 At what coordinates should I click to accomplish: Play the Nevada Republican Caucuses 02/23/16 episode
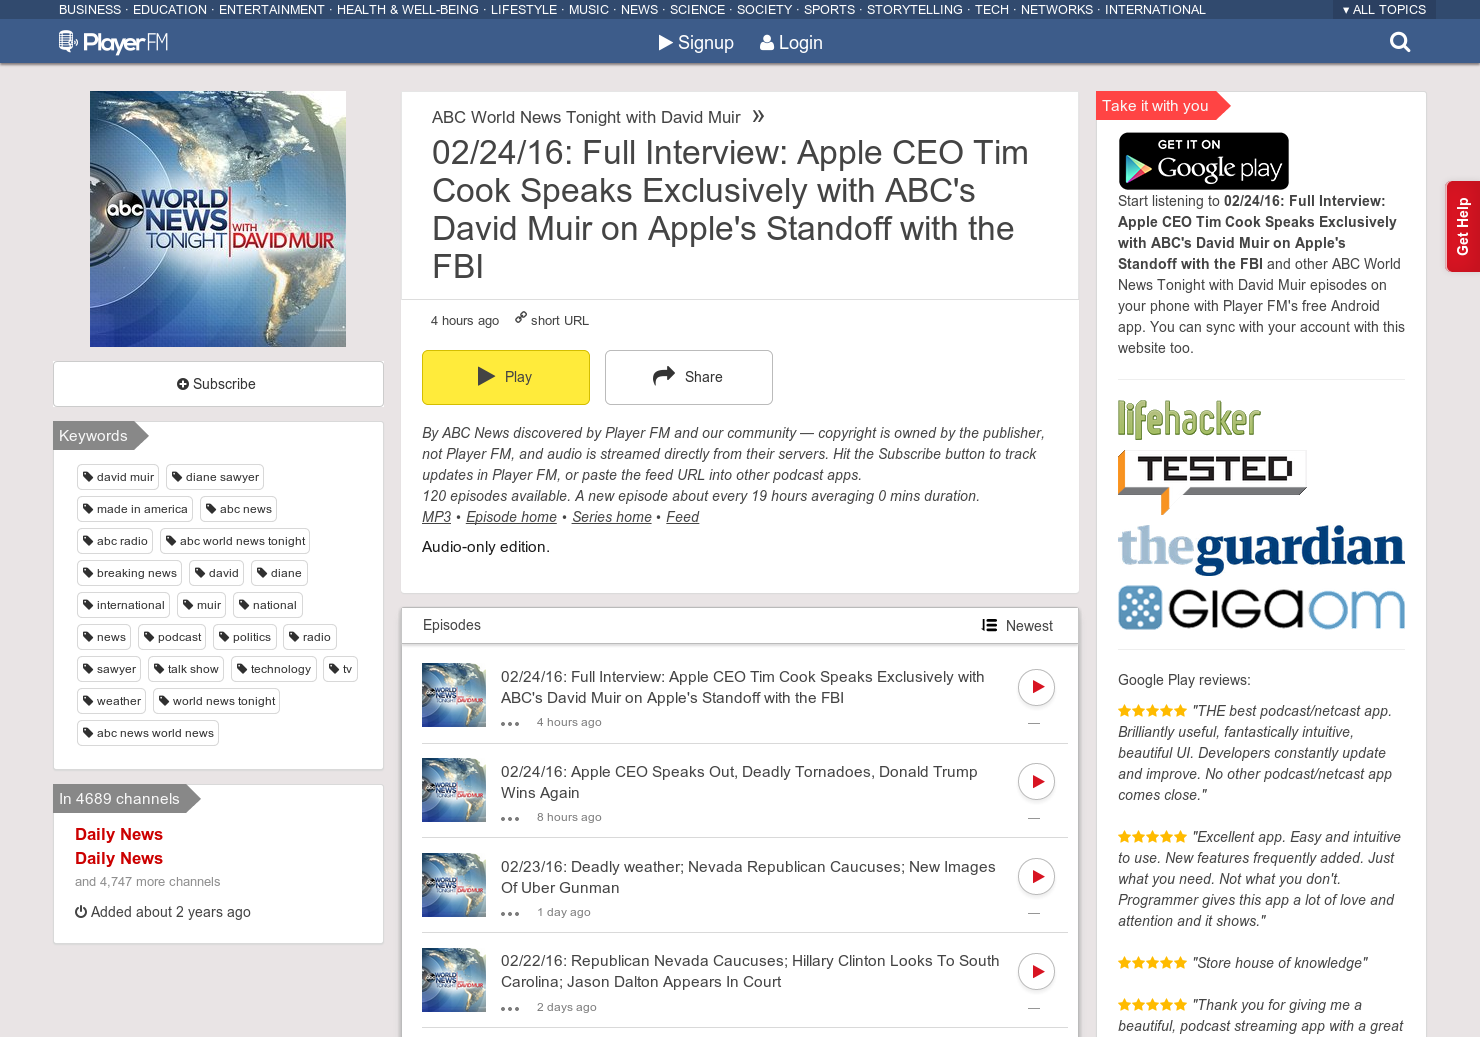click(1036, 877)
